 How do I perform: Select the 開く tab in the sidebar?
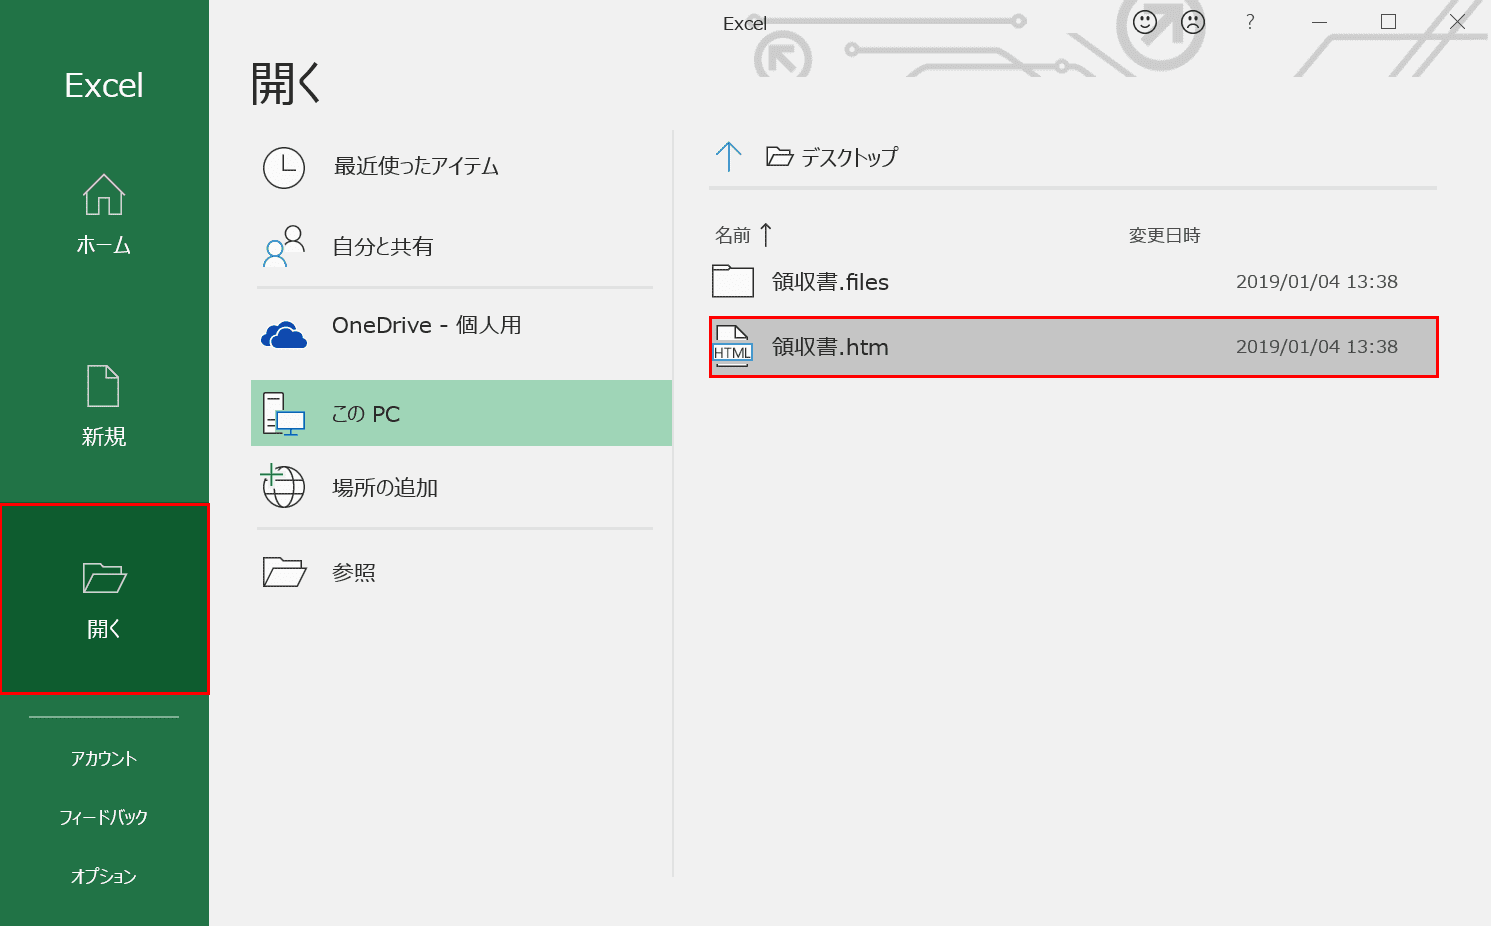pos(104,598)
